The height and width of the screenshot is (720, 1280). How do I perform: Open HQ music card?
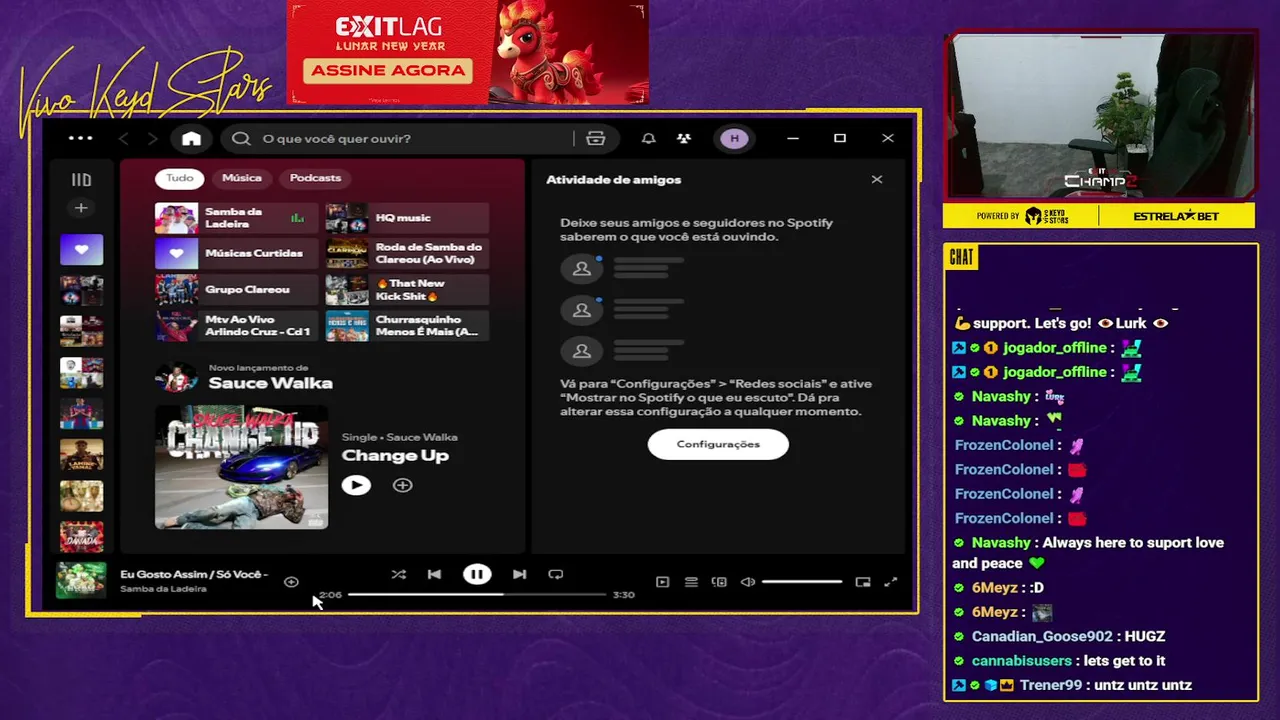(407, 217)
